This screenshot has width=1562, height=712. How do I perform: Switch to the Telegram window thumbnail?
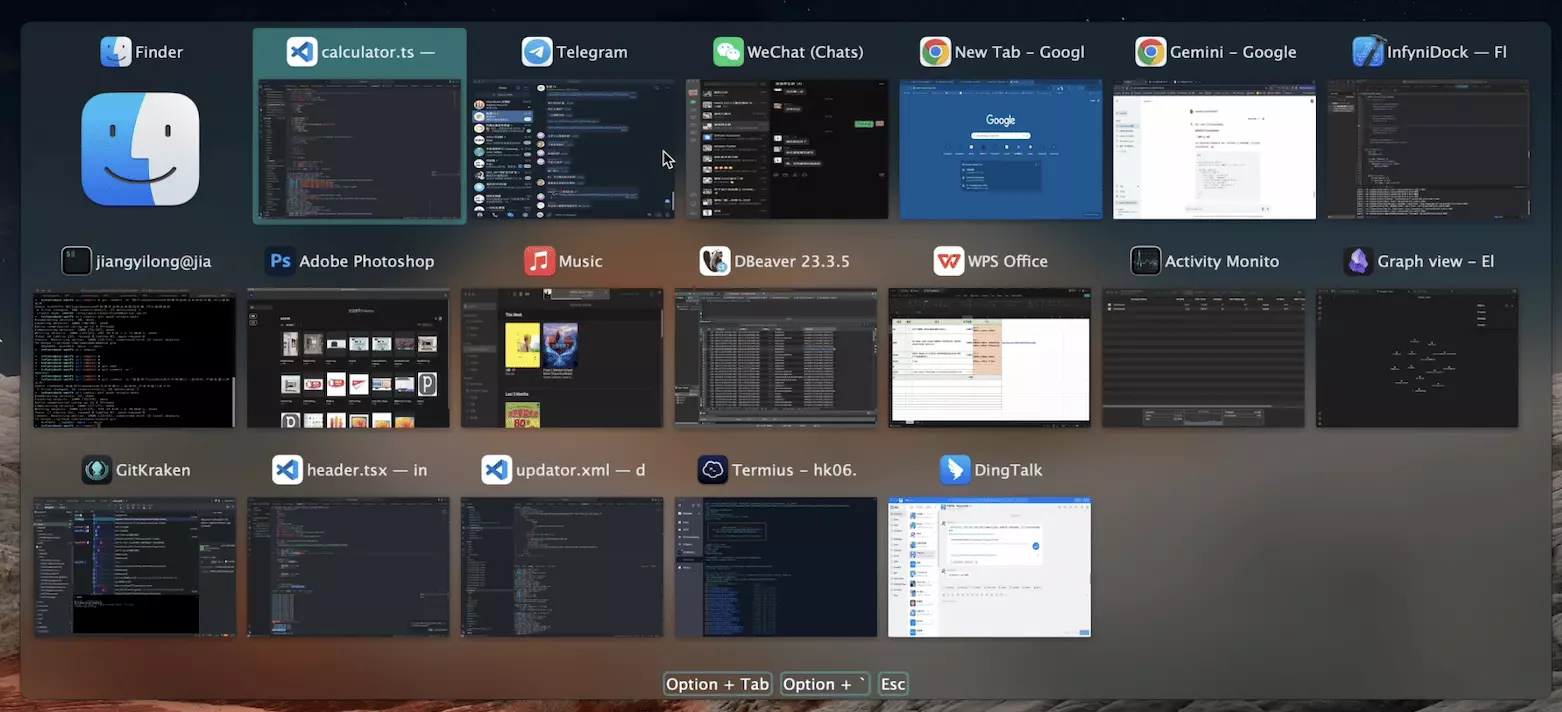pyautogui.click(x=573, y=150)
